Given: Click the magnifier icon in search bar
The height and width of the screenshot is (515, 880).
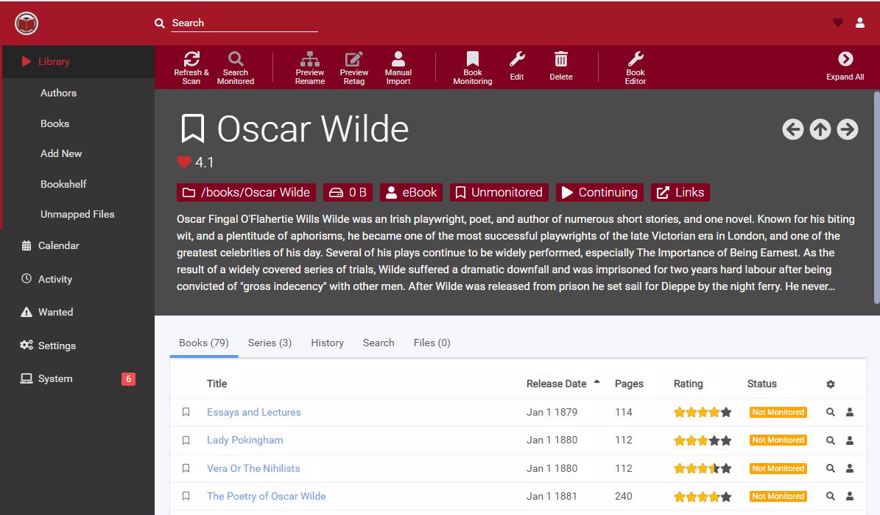Looking at the screenshot, I should (x=160, y=23).
